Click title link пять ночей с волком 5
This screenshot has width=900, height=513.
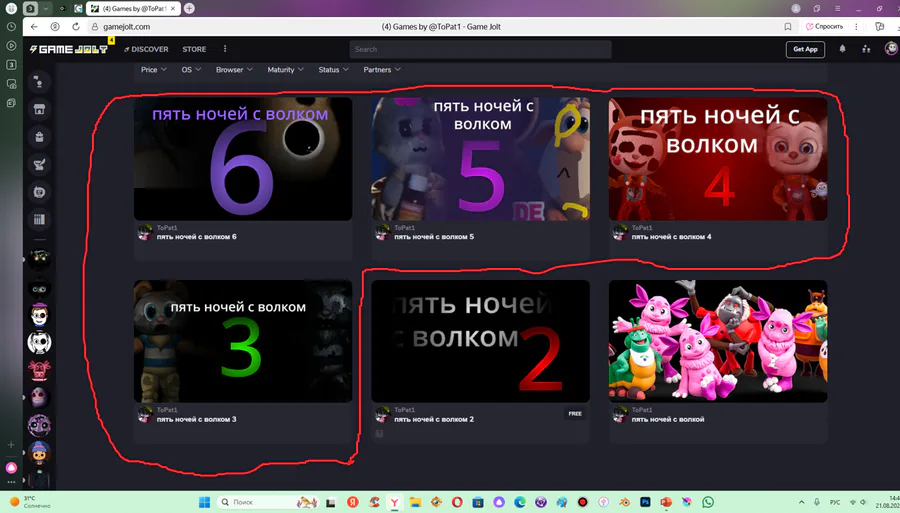coord(434,236)
